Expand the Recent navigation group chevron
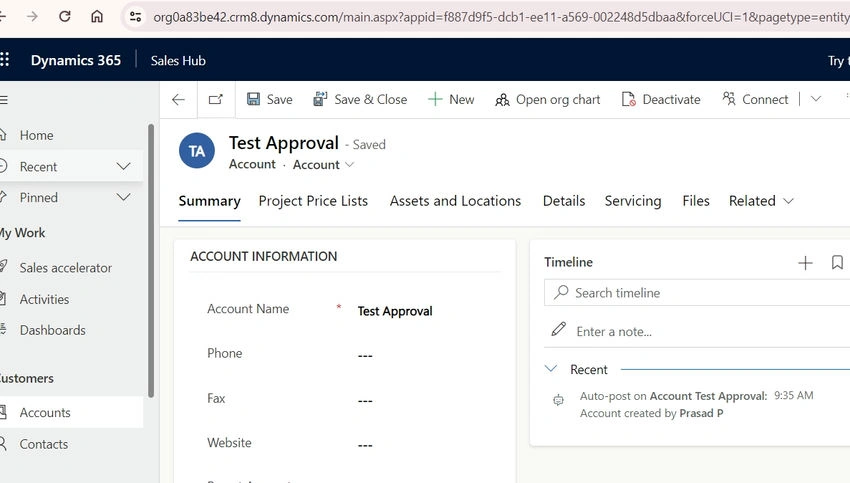850x483 pixels. point(124,166)
